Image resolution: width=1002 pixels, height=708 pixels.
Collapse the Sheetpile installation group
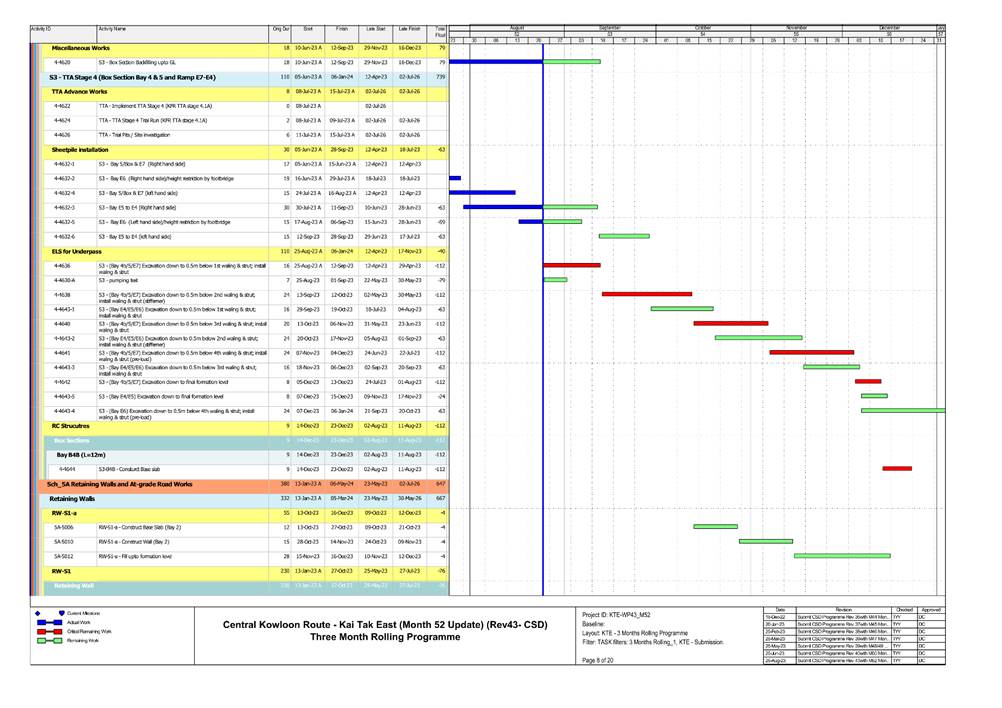pos(80,149)
